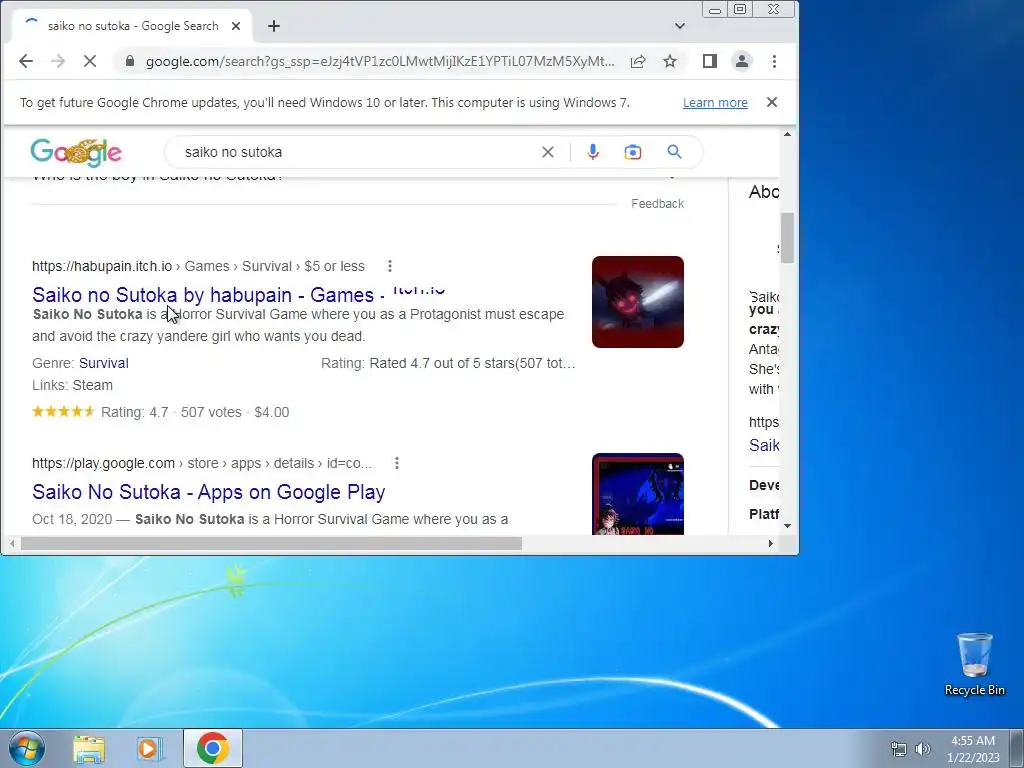Bookmark this page with star icon
This screenshot has width=1024, height=768.
[670, 61]
